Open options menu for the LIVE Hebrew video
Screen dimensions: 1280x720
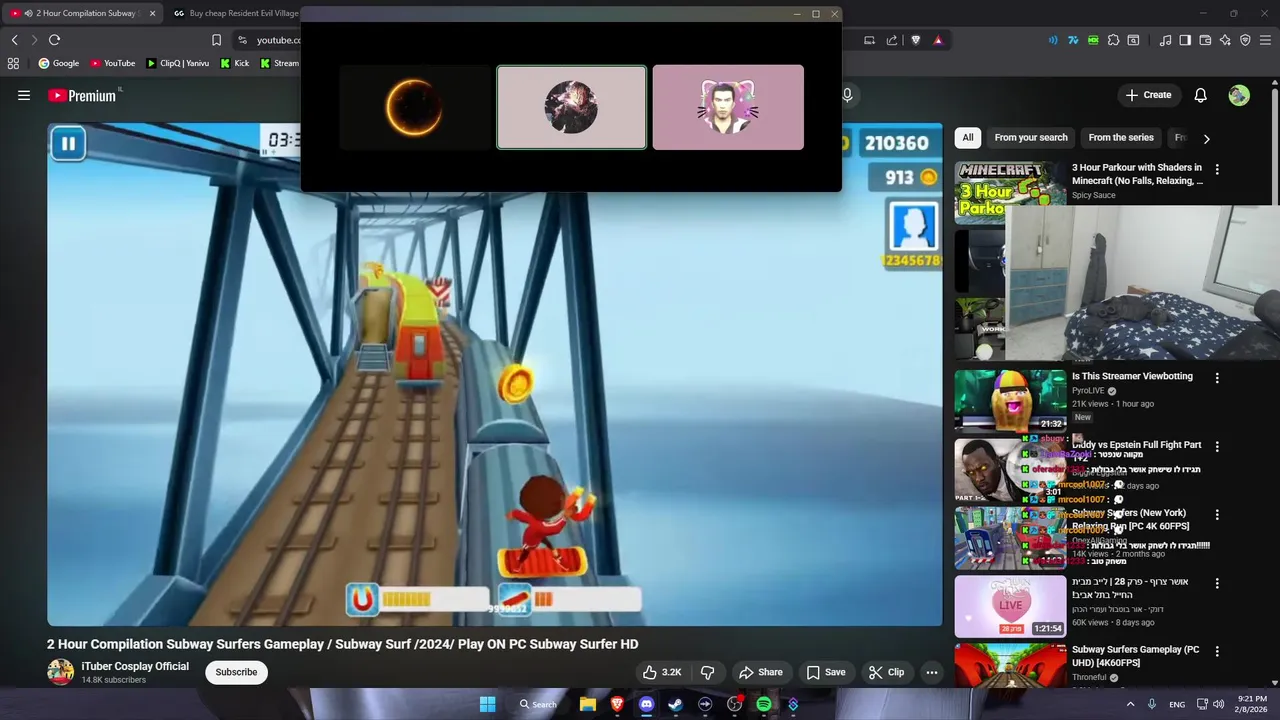click(1217, 583)
